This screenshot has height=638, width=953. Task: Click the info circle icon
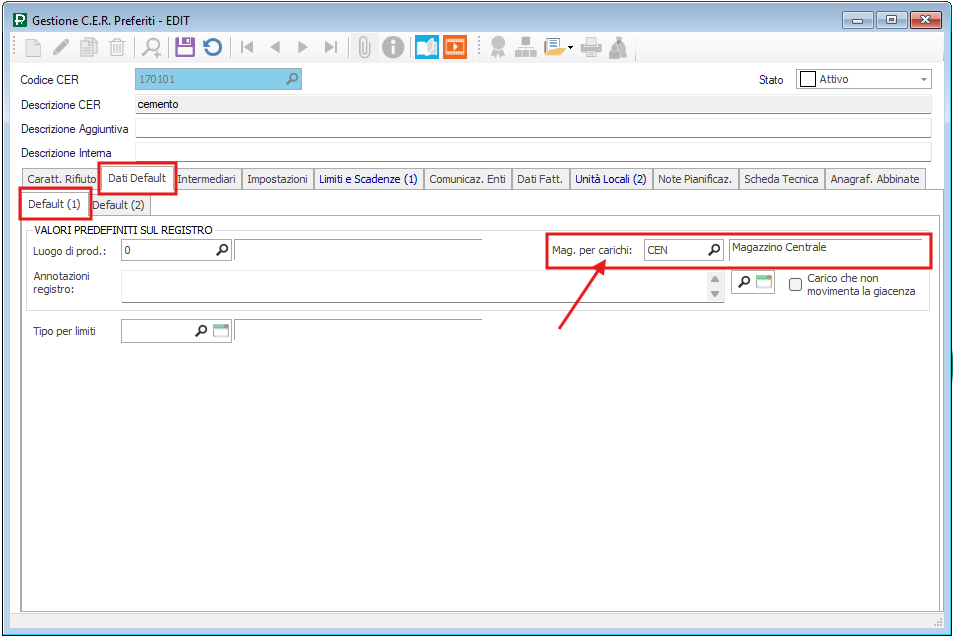tap(394, 47)
